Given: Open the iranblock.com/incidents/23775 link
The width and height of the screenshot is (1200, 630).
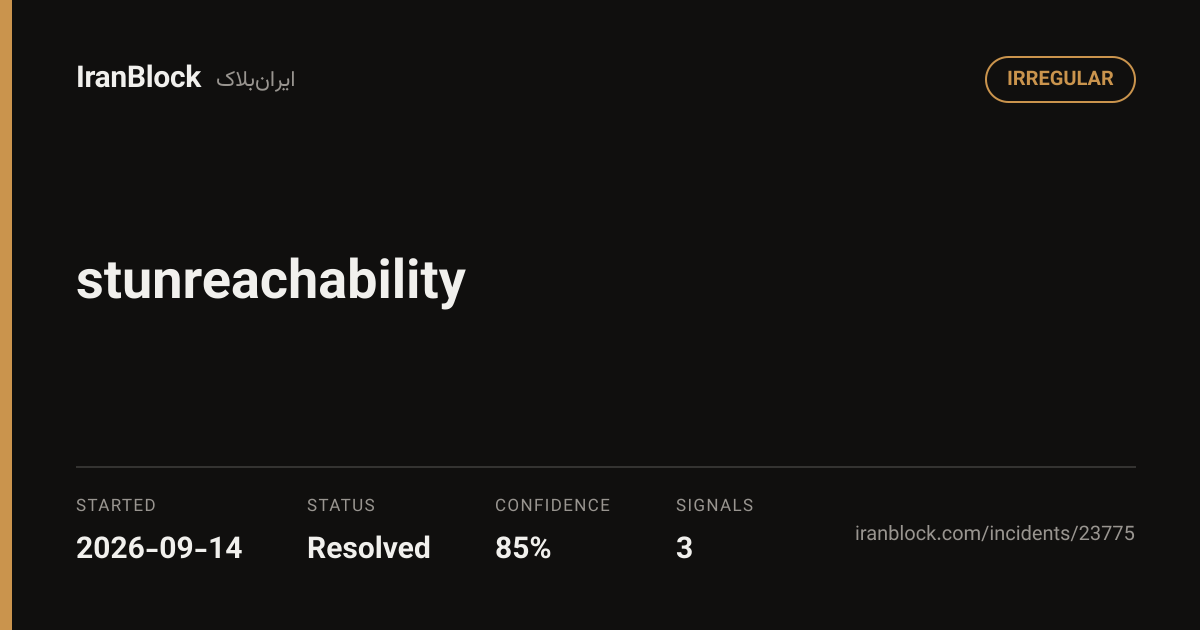Looking at the screenshot, I should (995, 534).
